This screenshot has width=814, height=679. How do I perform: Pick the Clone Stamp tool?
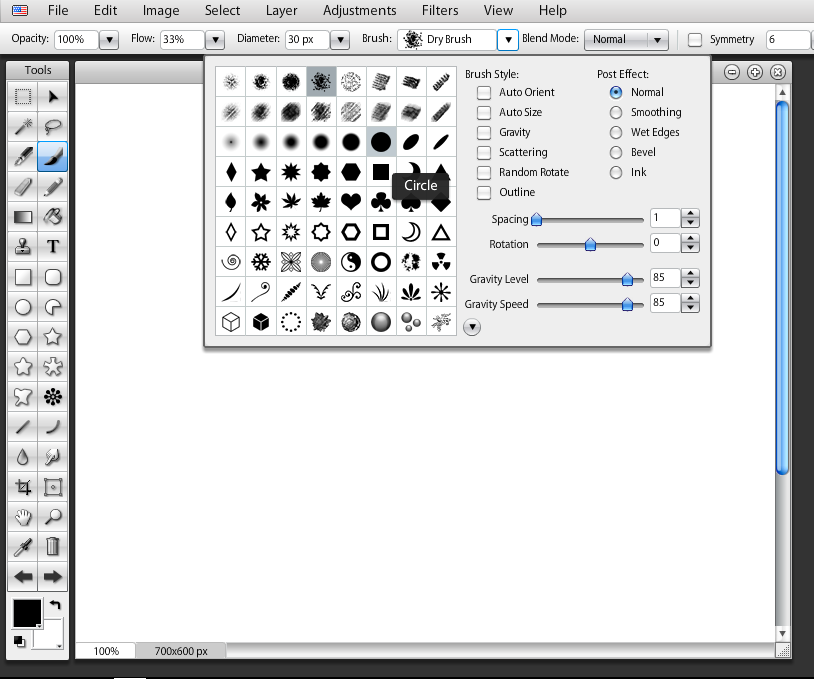tap(23, 247)
